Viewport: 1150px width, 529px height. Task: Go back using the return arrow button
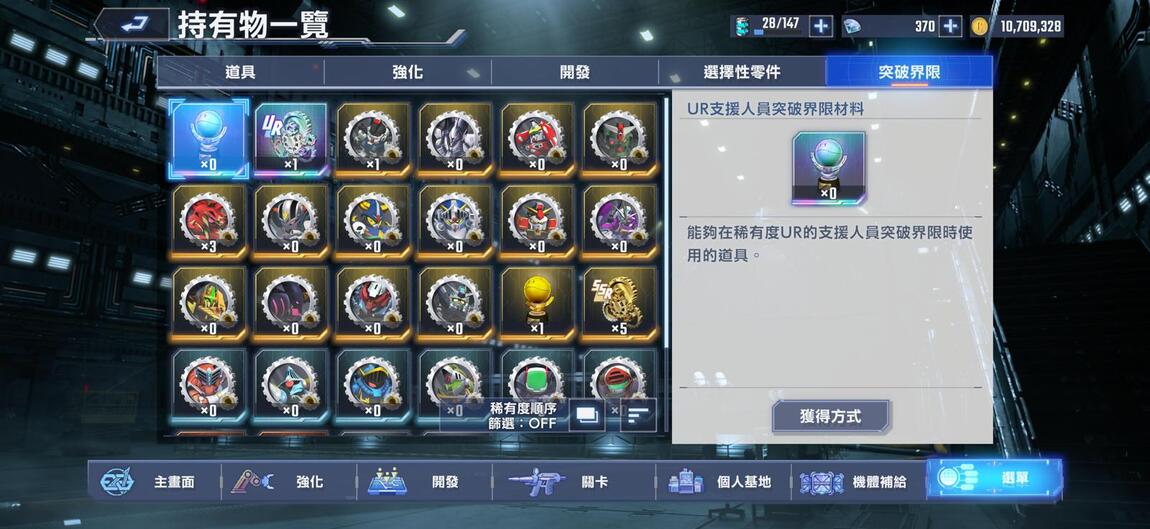click(132, 24)
